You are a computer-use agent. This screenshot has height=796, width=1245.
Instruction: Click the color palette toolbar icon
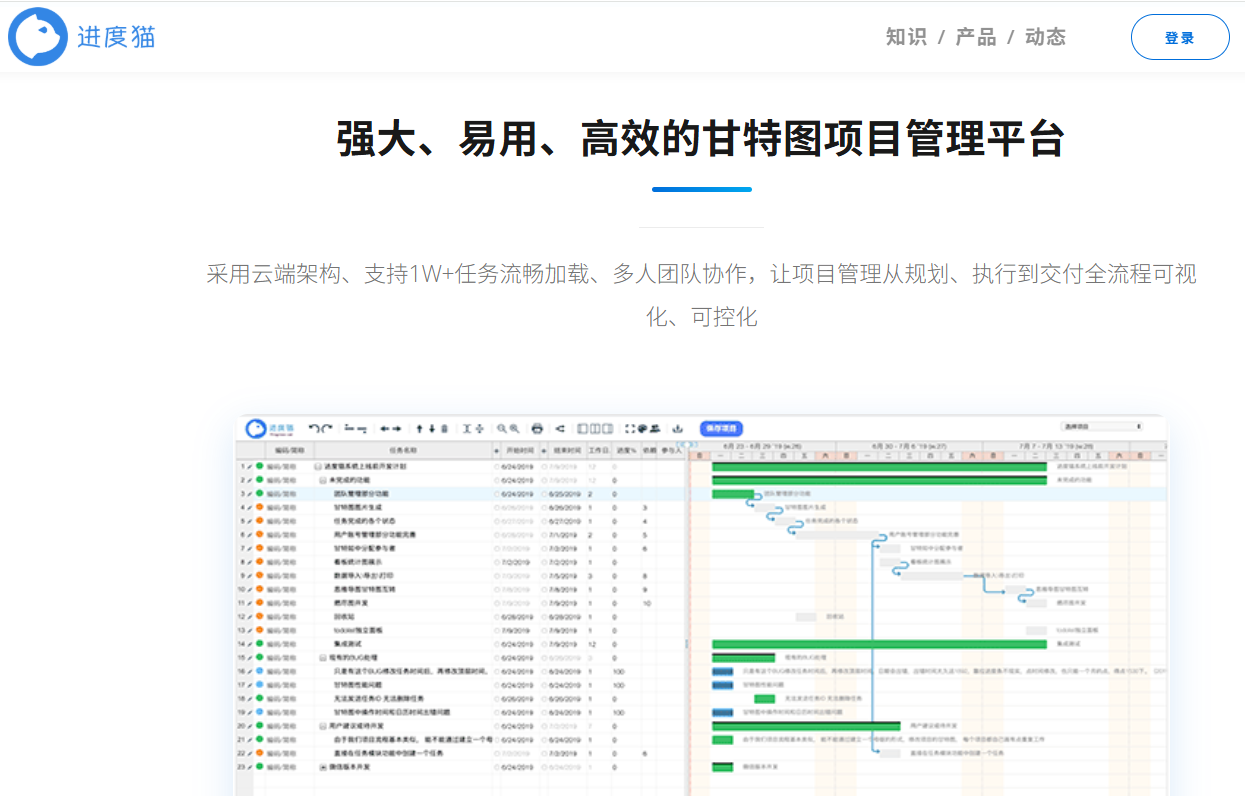(642, 428)
